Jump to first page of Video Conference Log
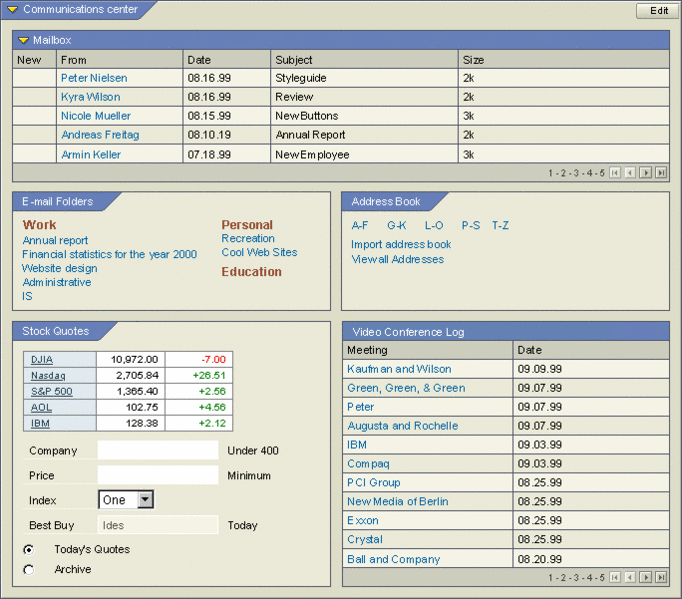Image resolution: width=682 pixels, height=599 pixels. (615, 577)
